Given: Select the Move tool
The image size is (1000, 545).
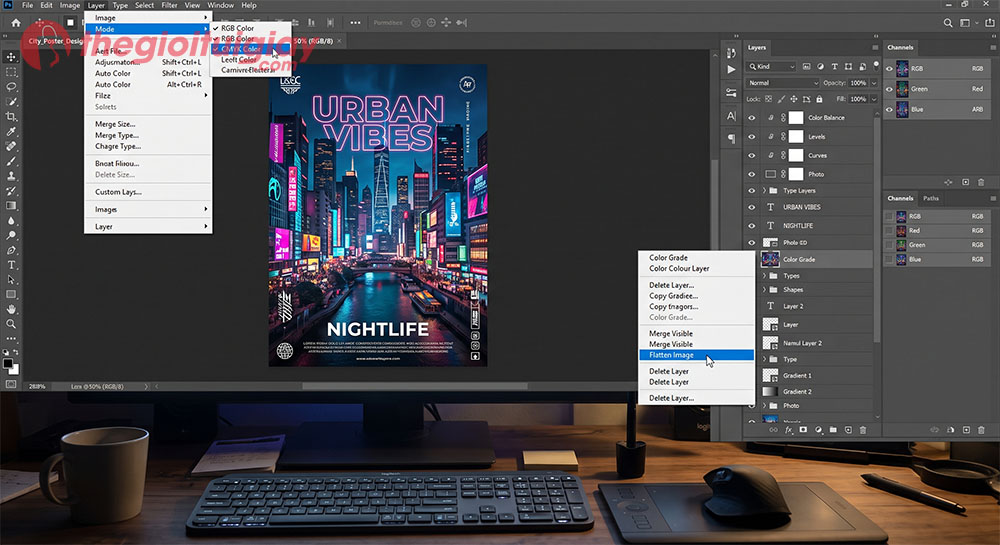Looking at the screenshot, I should (11, 57).
